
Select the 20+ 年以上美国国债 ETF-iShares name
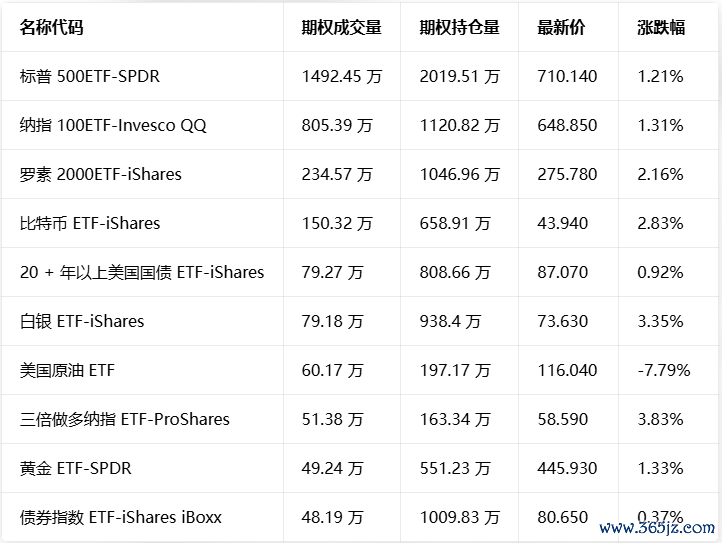[x=142, y=272]
